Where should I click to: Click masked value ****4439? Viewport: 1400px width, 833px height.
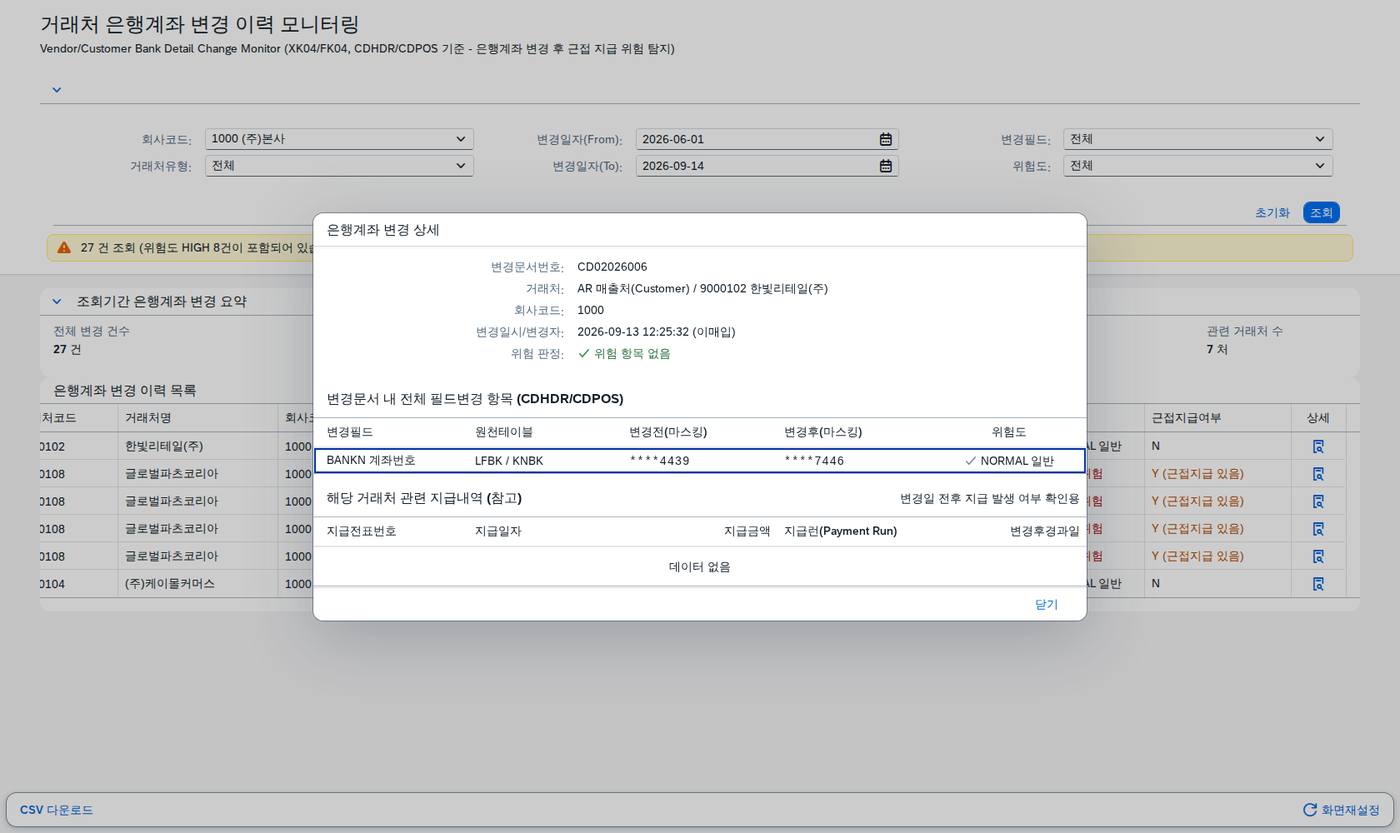click(659, 461)
